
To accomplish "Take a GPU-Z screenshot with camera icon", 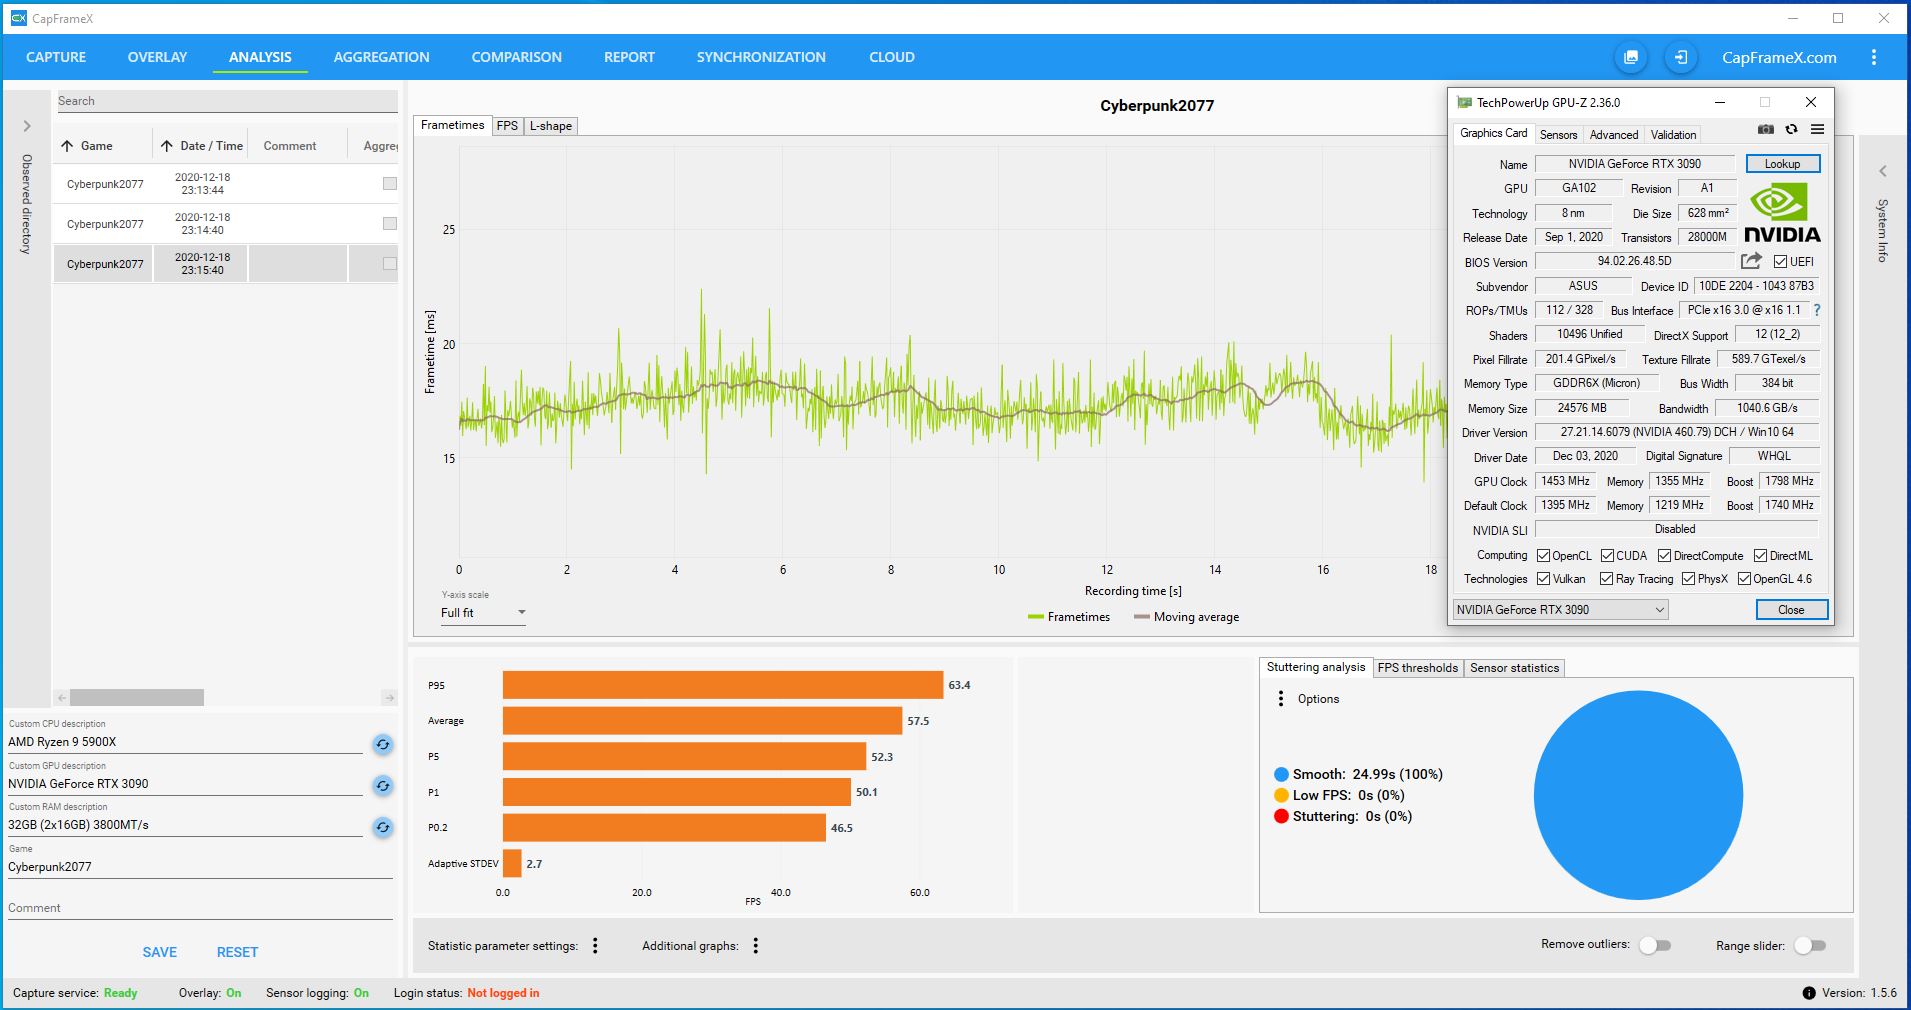I will click(1766, 130).
